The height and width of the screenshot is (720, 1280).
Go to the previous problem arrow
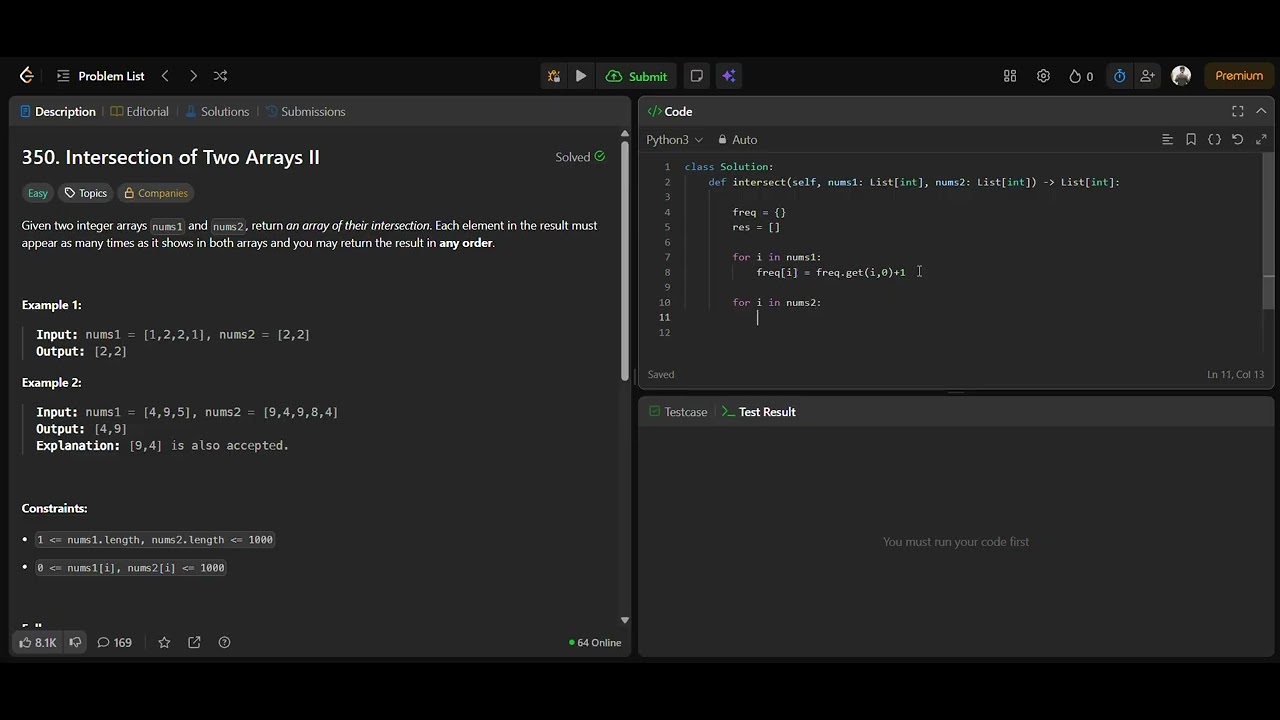165,76
